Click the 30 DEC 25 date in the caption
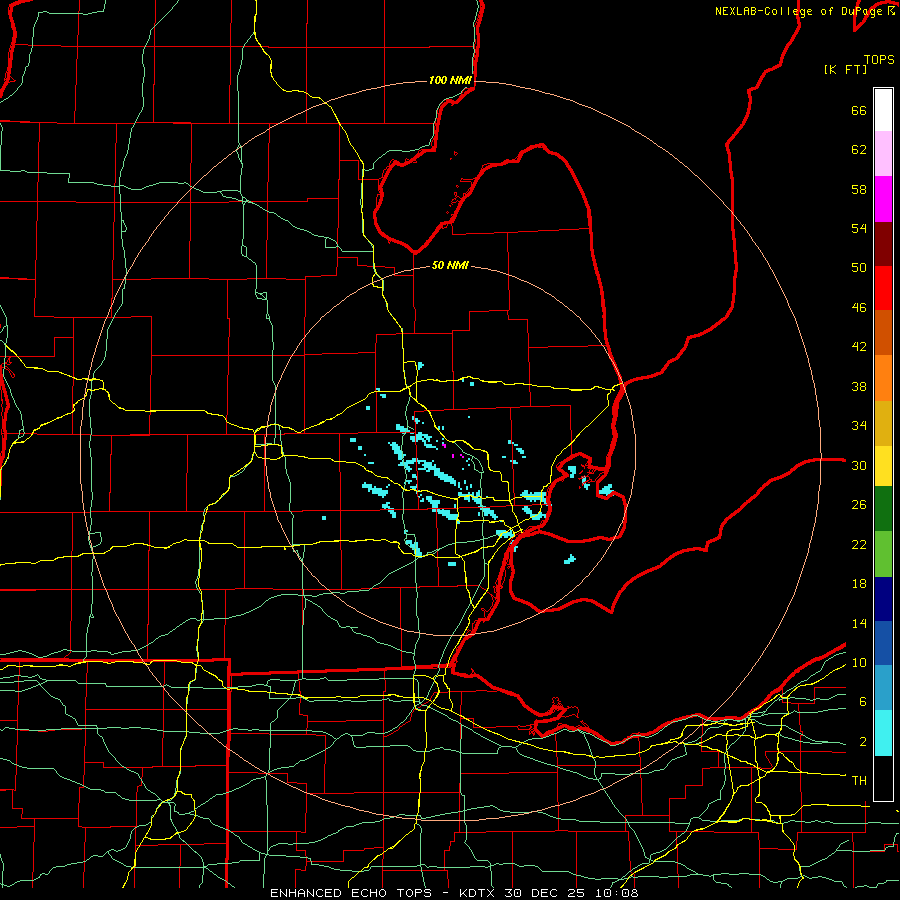The image size is (900, 900). (x=545, y=893)
